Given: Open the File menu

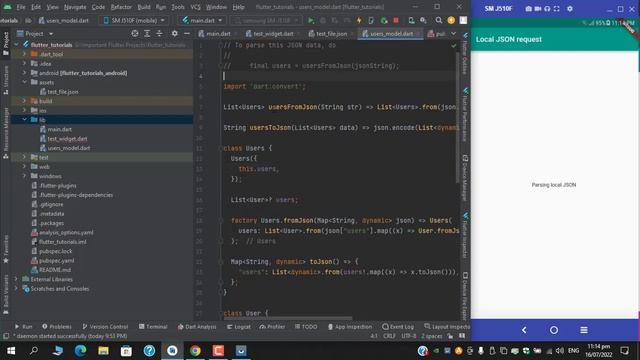Looking at the screenshot, I should pyautogui.click(x=21, y=7).
